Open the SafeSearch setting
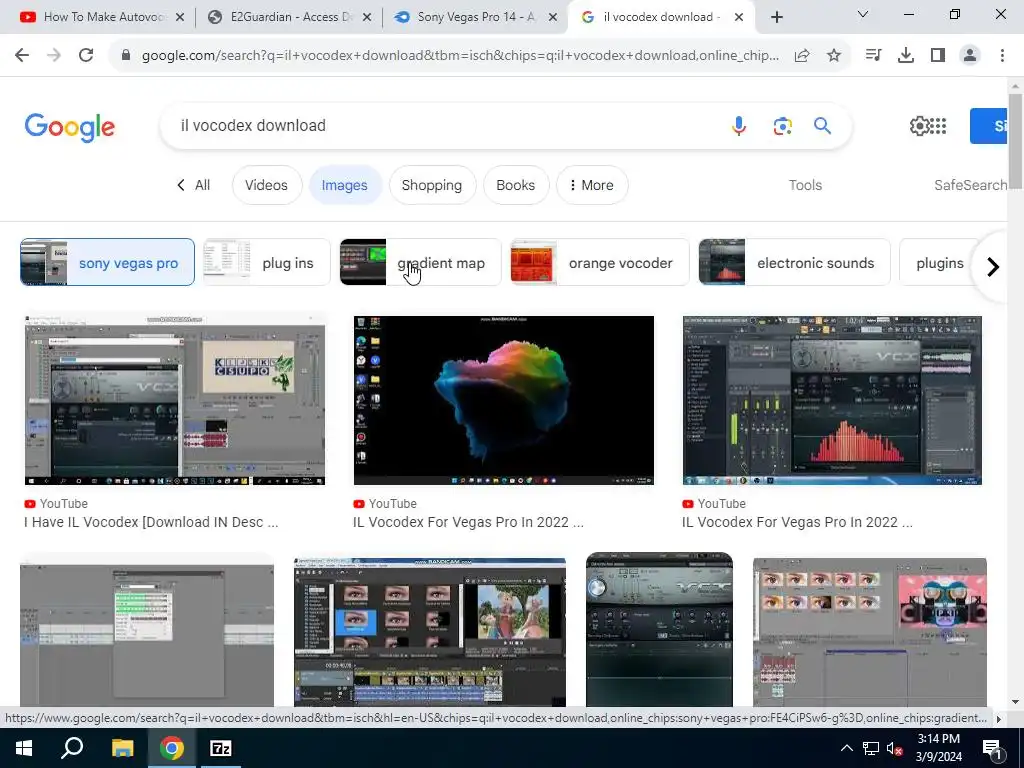1024x768 pixels. (970, 185)
